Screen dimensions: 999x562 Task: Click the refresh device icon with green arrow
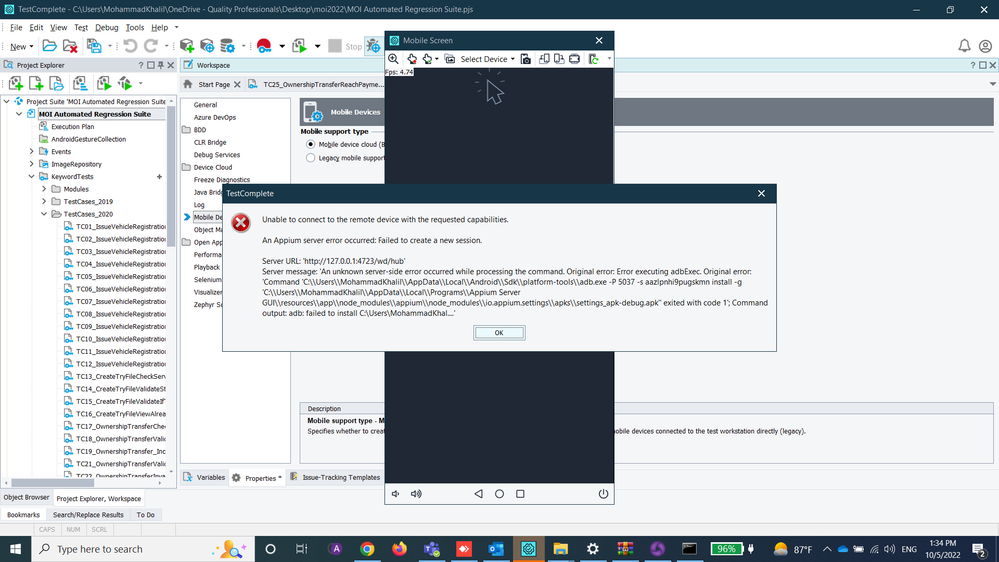tap(594, 59)
